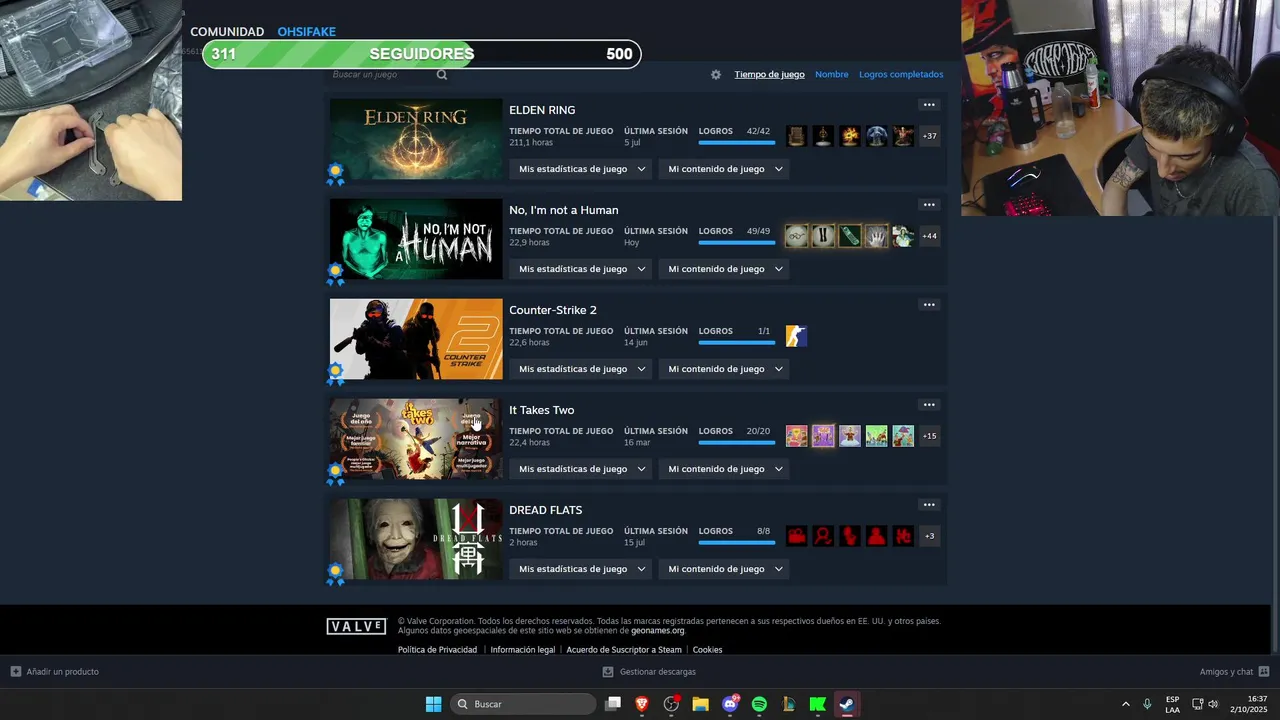Click first It Takes Two achievement icon
Viewport: 1280px width, 720px height.
point(796,436)
